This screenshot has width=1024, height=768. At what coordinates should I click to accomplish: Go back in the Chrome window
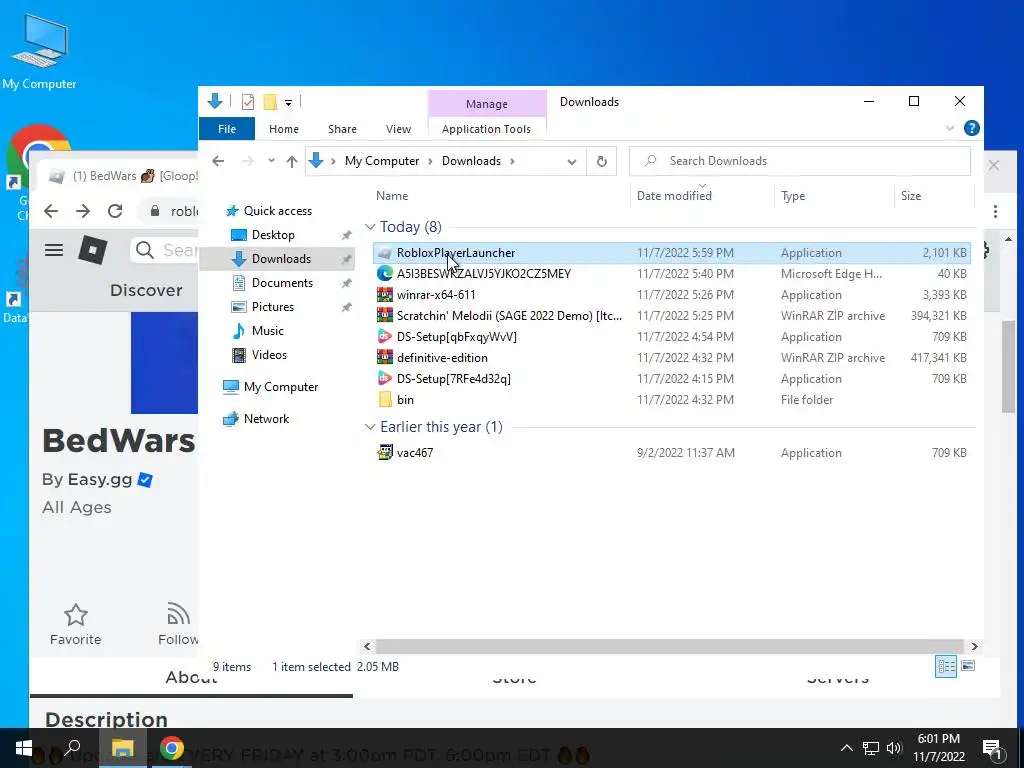coord(51,211)
